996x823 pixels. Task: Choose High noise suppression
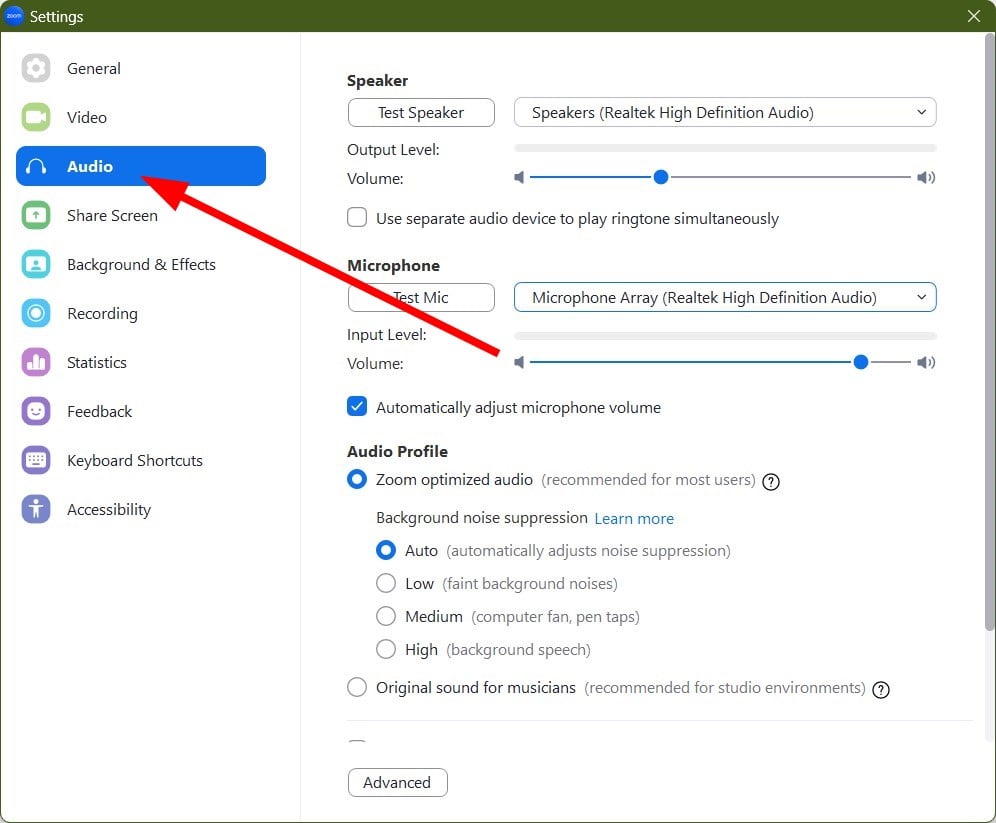386,649
